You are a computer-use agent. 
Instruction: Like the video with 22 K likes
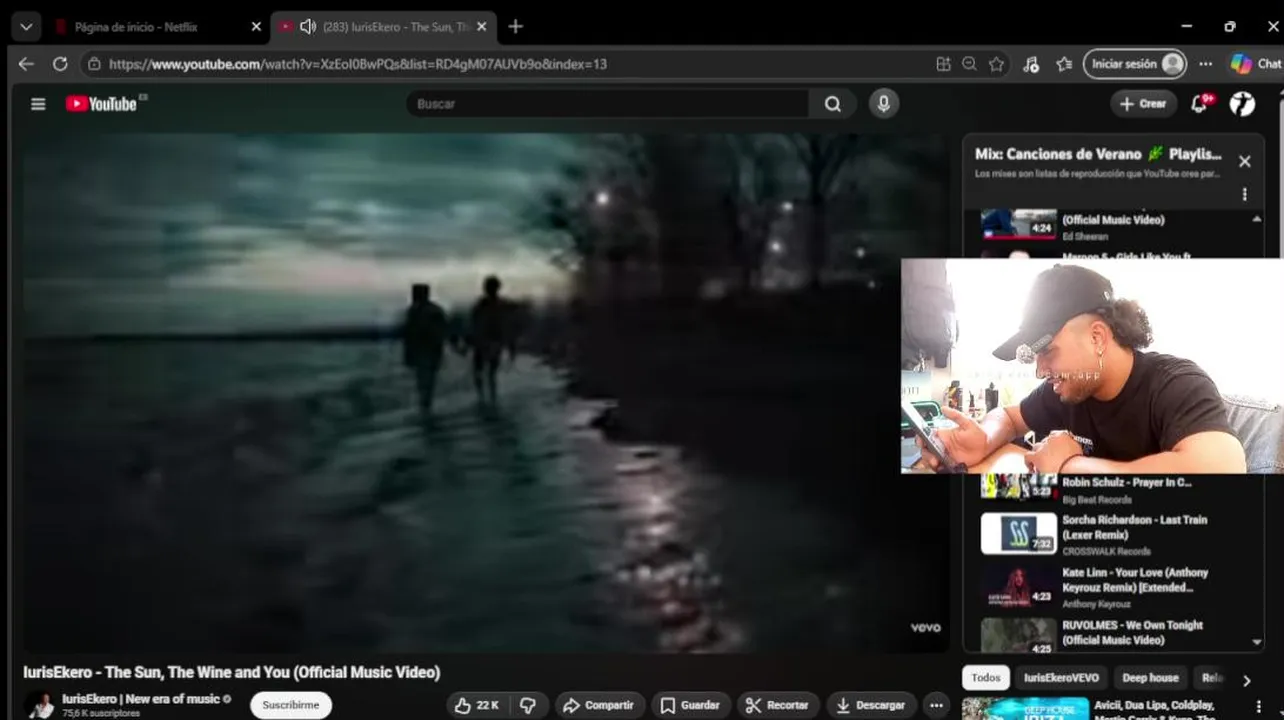point(476,705)
